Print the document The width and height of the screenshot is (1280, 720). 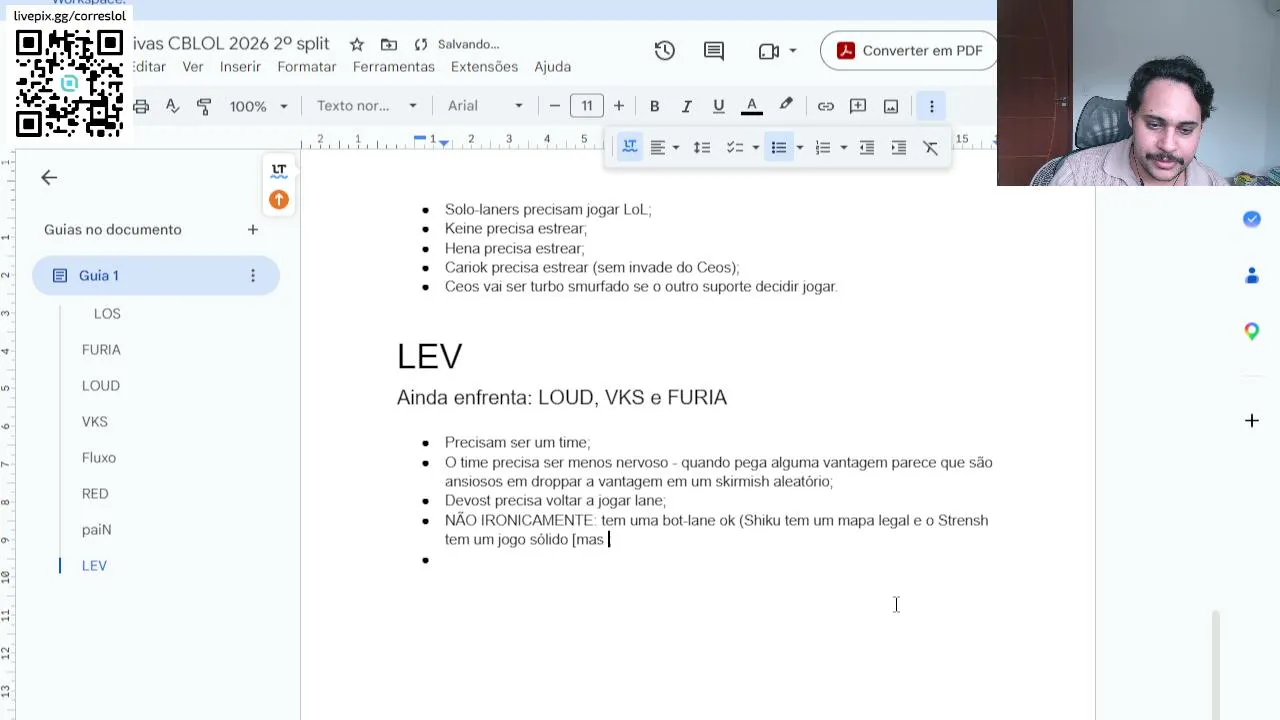pyautogui.click(x=141, y=106)
